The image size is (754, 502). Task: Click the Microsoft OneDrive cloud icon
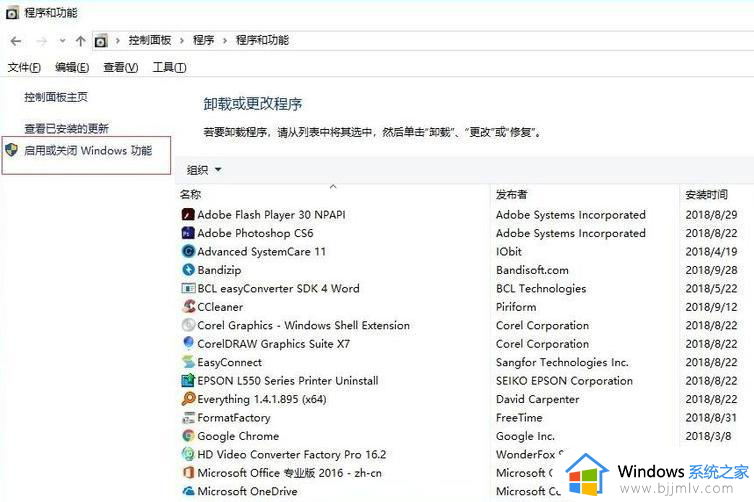(188, 491)
